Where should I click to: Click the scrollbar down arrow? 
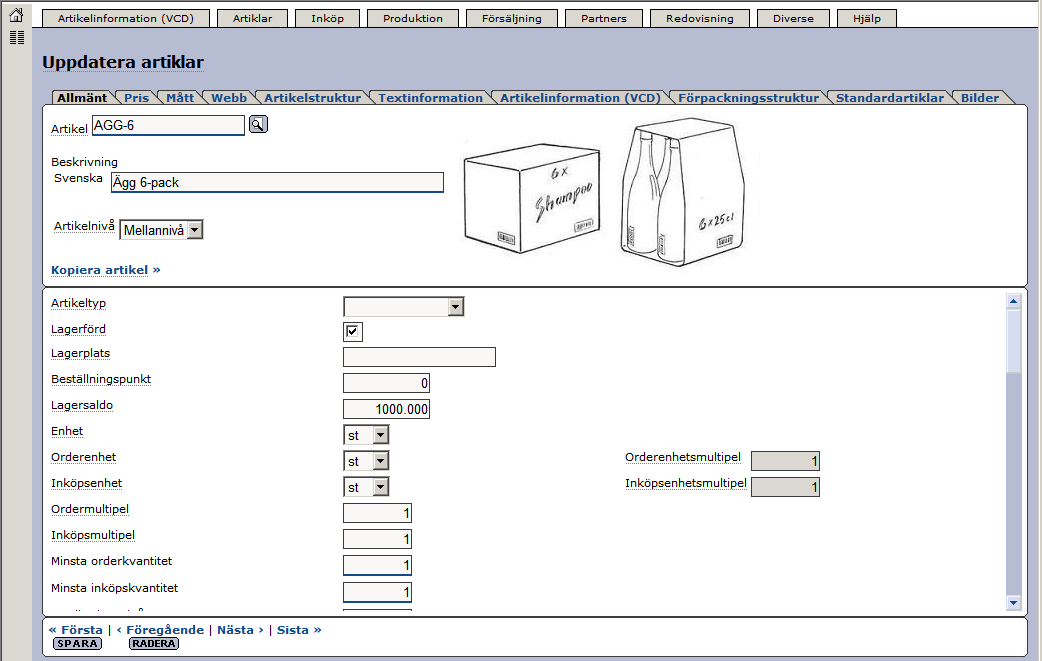click(1013, 603)
